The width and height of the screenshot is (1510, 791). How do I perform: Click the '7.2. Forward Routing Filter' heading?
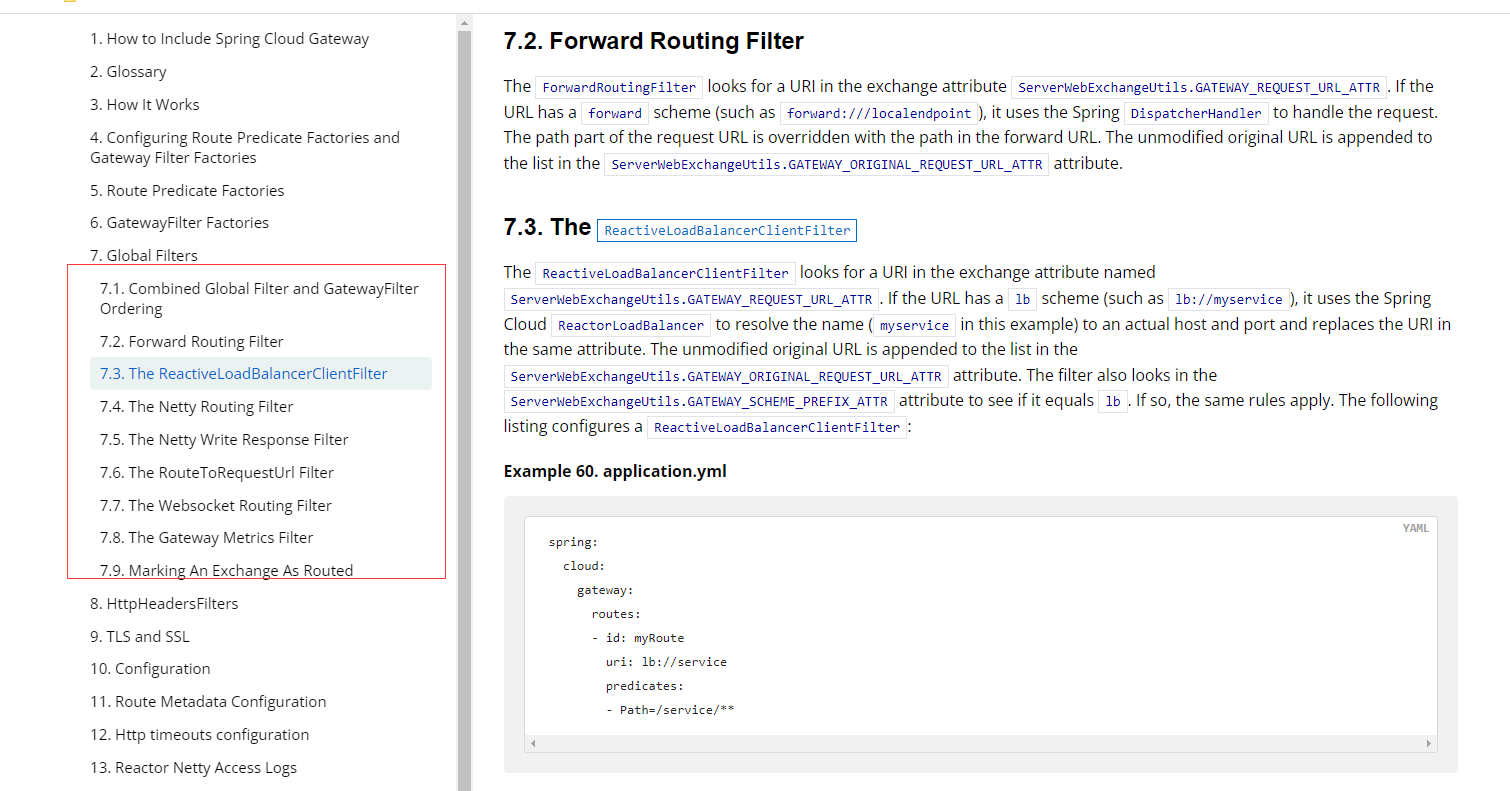pos(654,41)
